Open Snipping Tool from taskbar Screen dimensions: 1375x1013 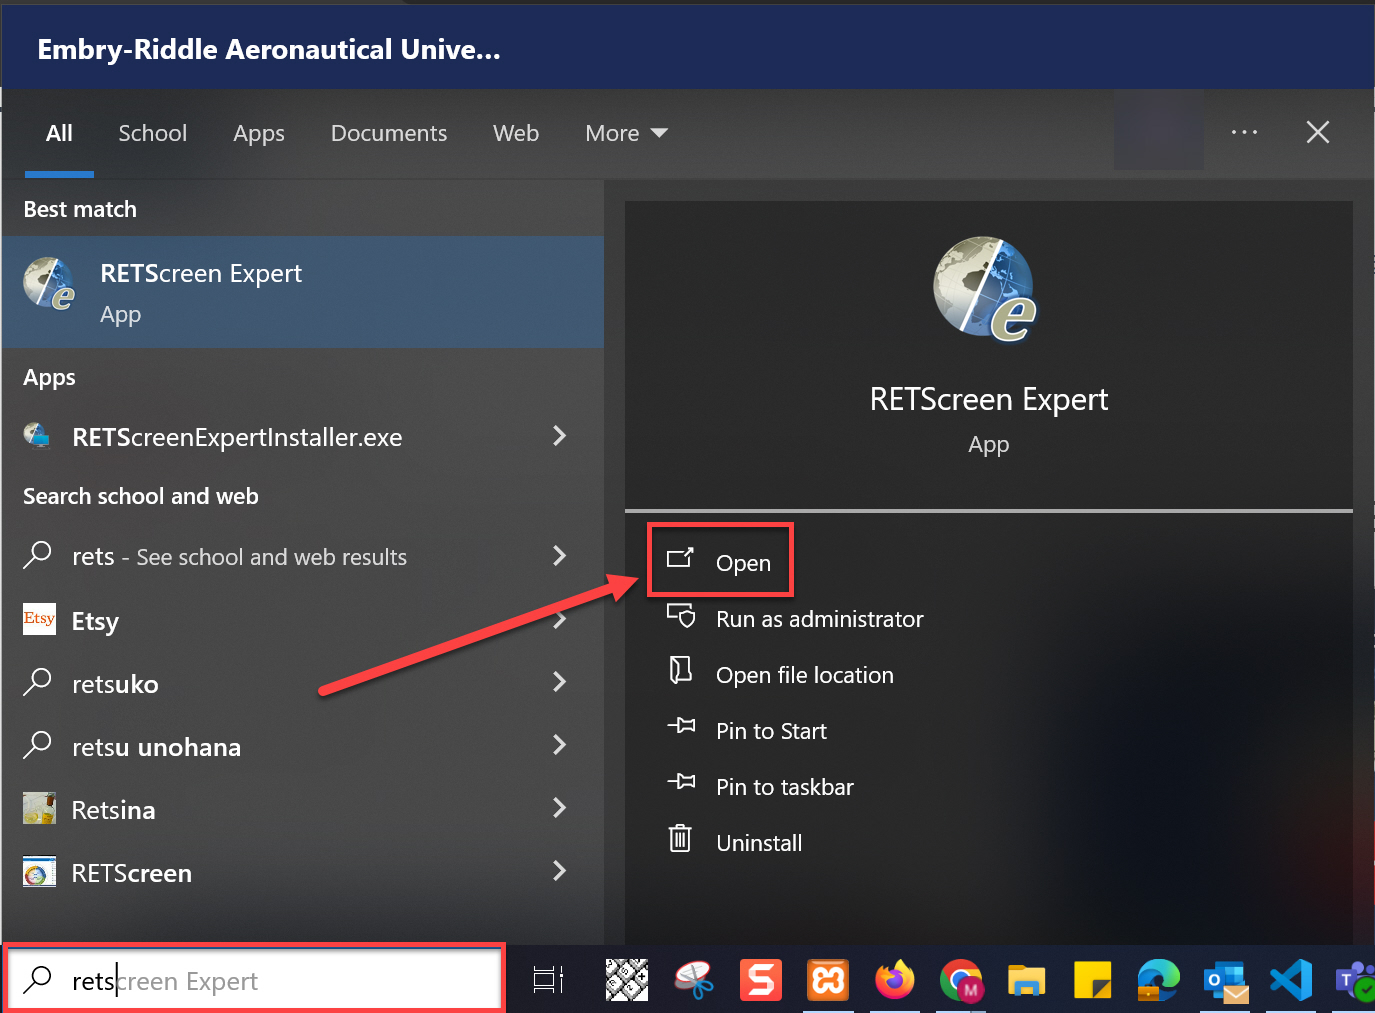694,980
